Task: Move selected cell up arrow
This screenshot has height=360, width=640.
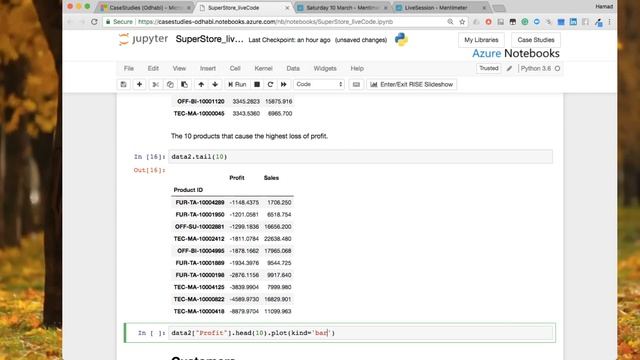Action: point(201,84)
